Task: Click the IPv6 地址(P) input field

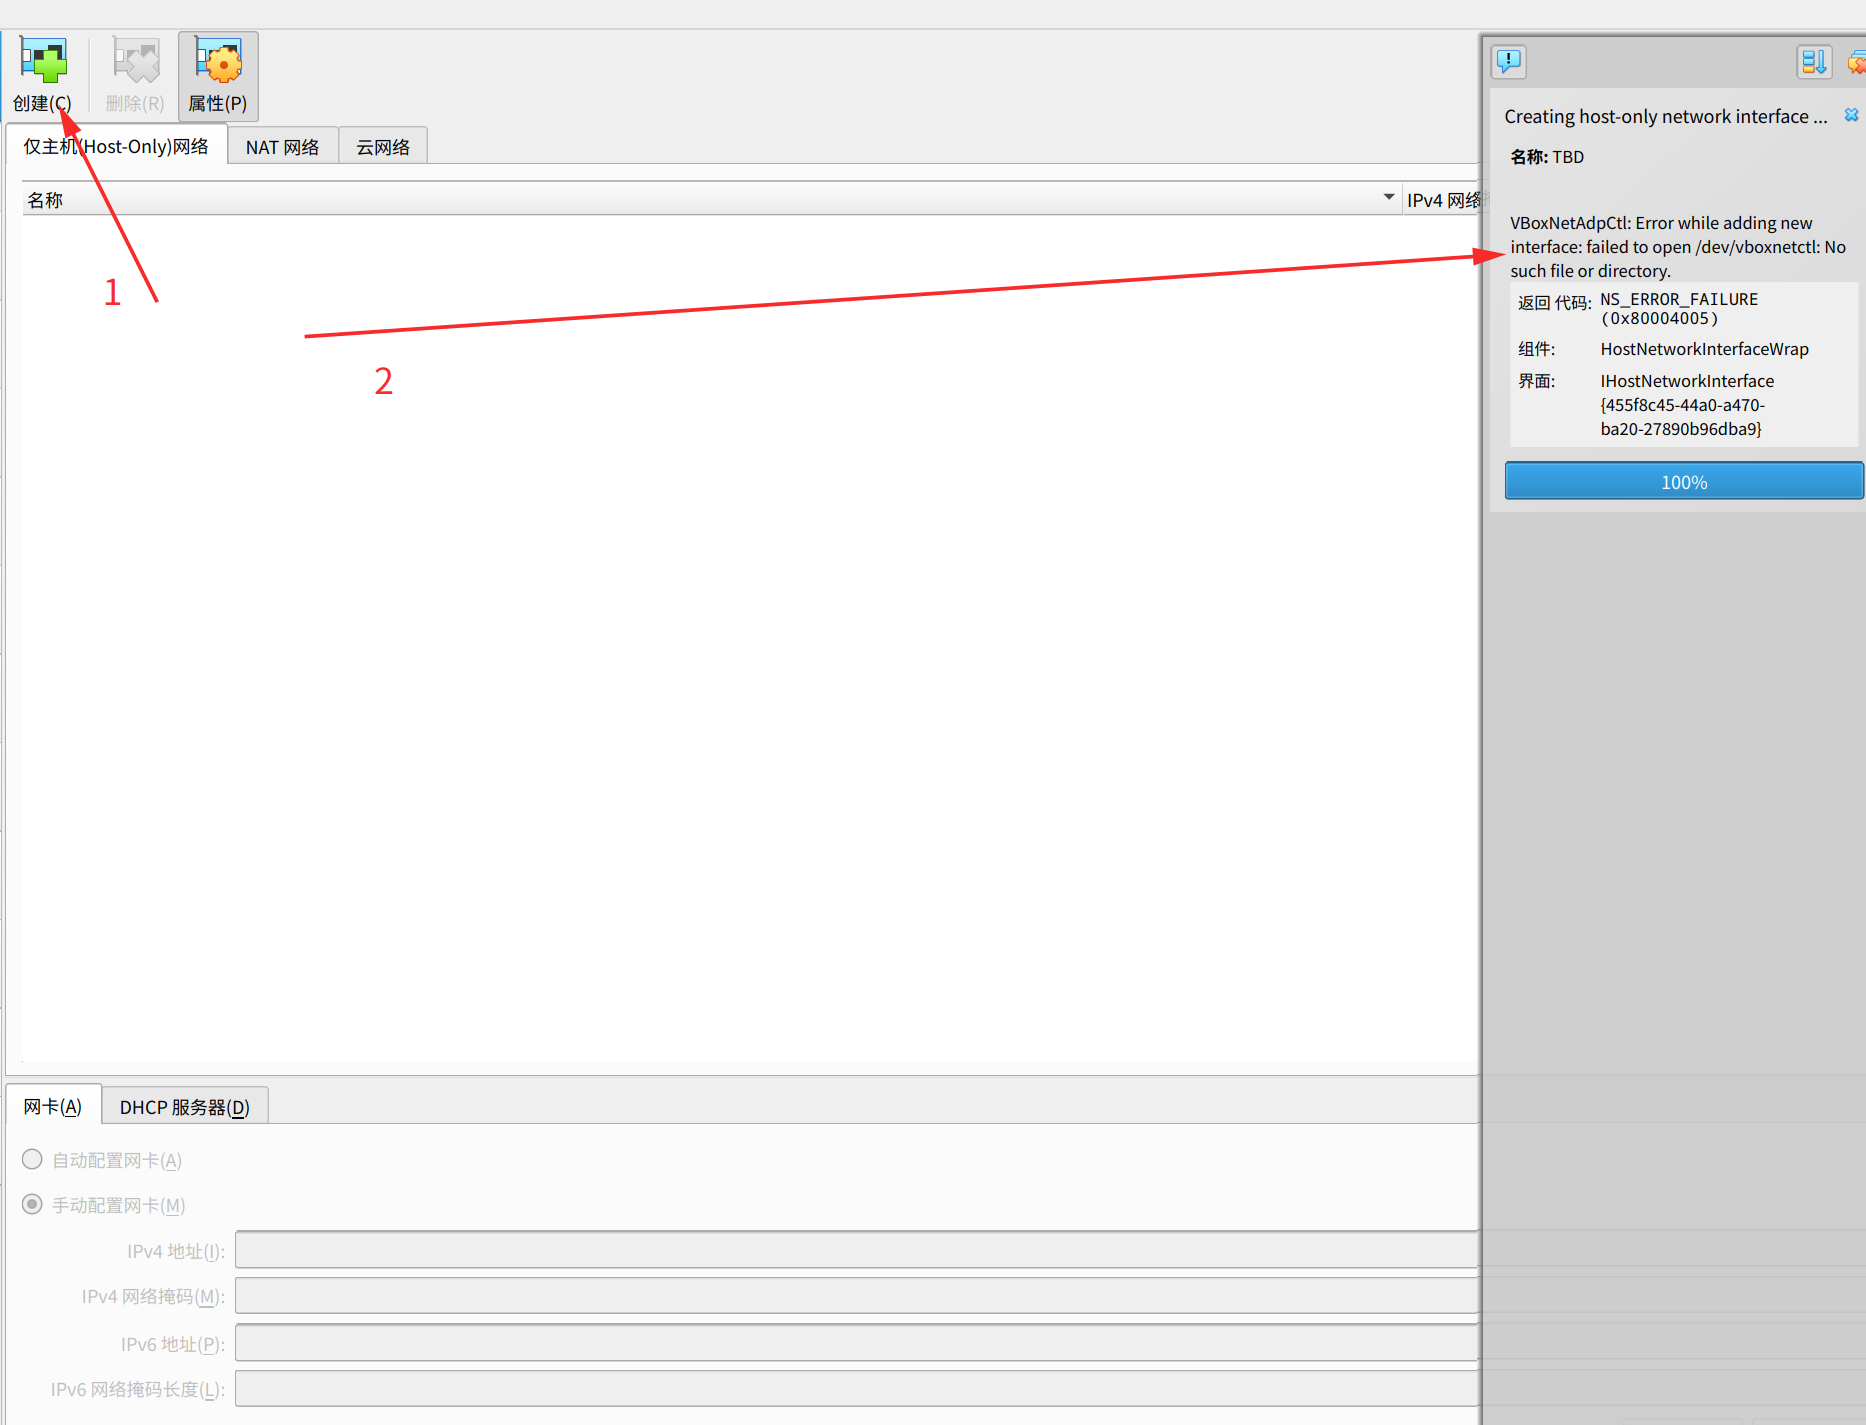Action: pyautogui.click(x=857, y=1343)
